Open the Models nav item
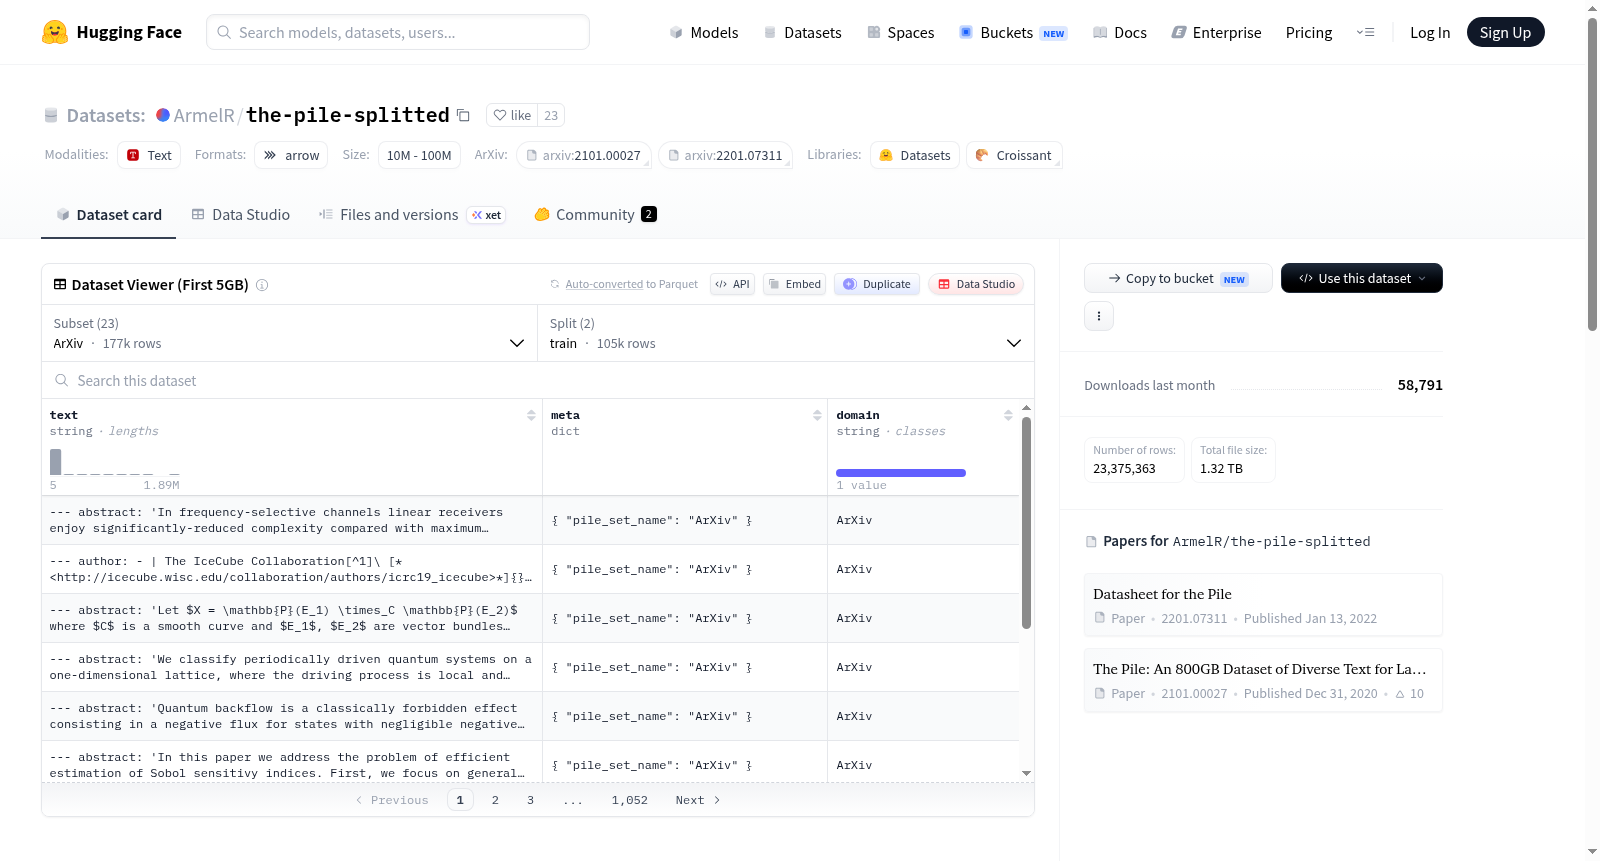This screenshot has width=1600, height=861. 704,32
